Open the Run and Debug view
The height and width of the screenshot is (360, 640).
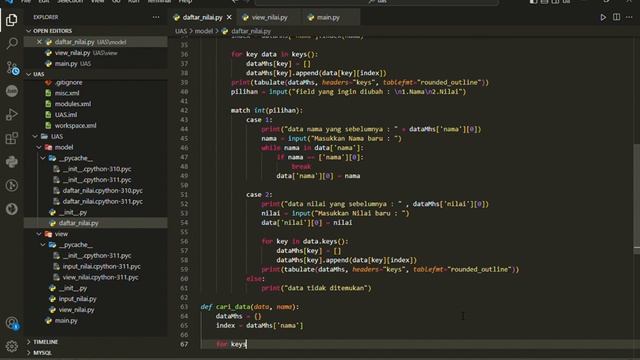click(x=11, y=115)
